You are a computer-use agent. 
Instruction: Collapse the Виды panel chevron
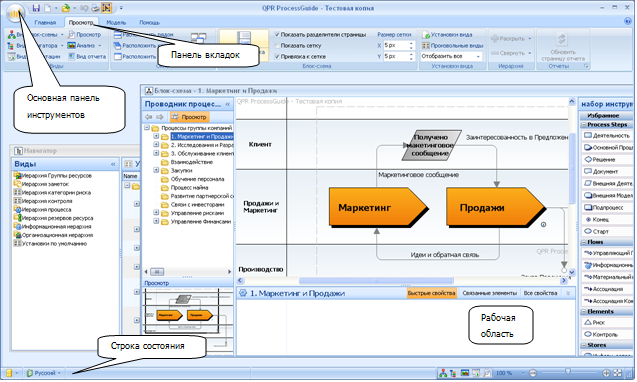(x=113, y=164)
